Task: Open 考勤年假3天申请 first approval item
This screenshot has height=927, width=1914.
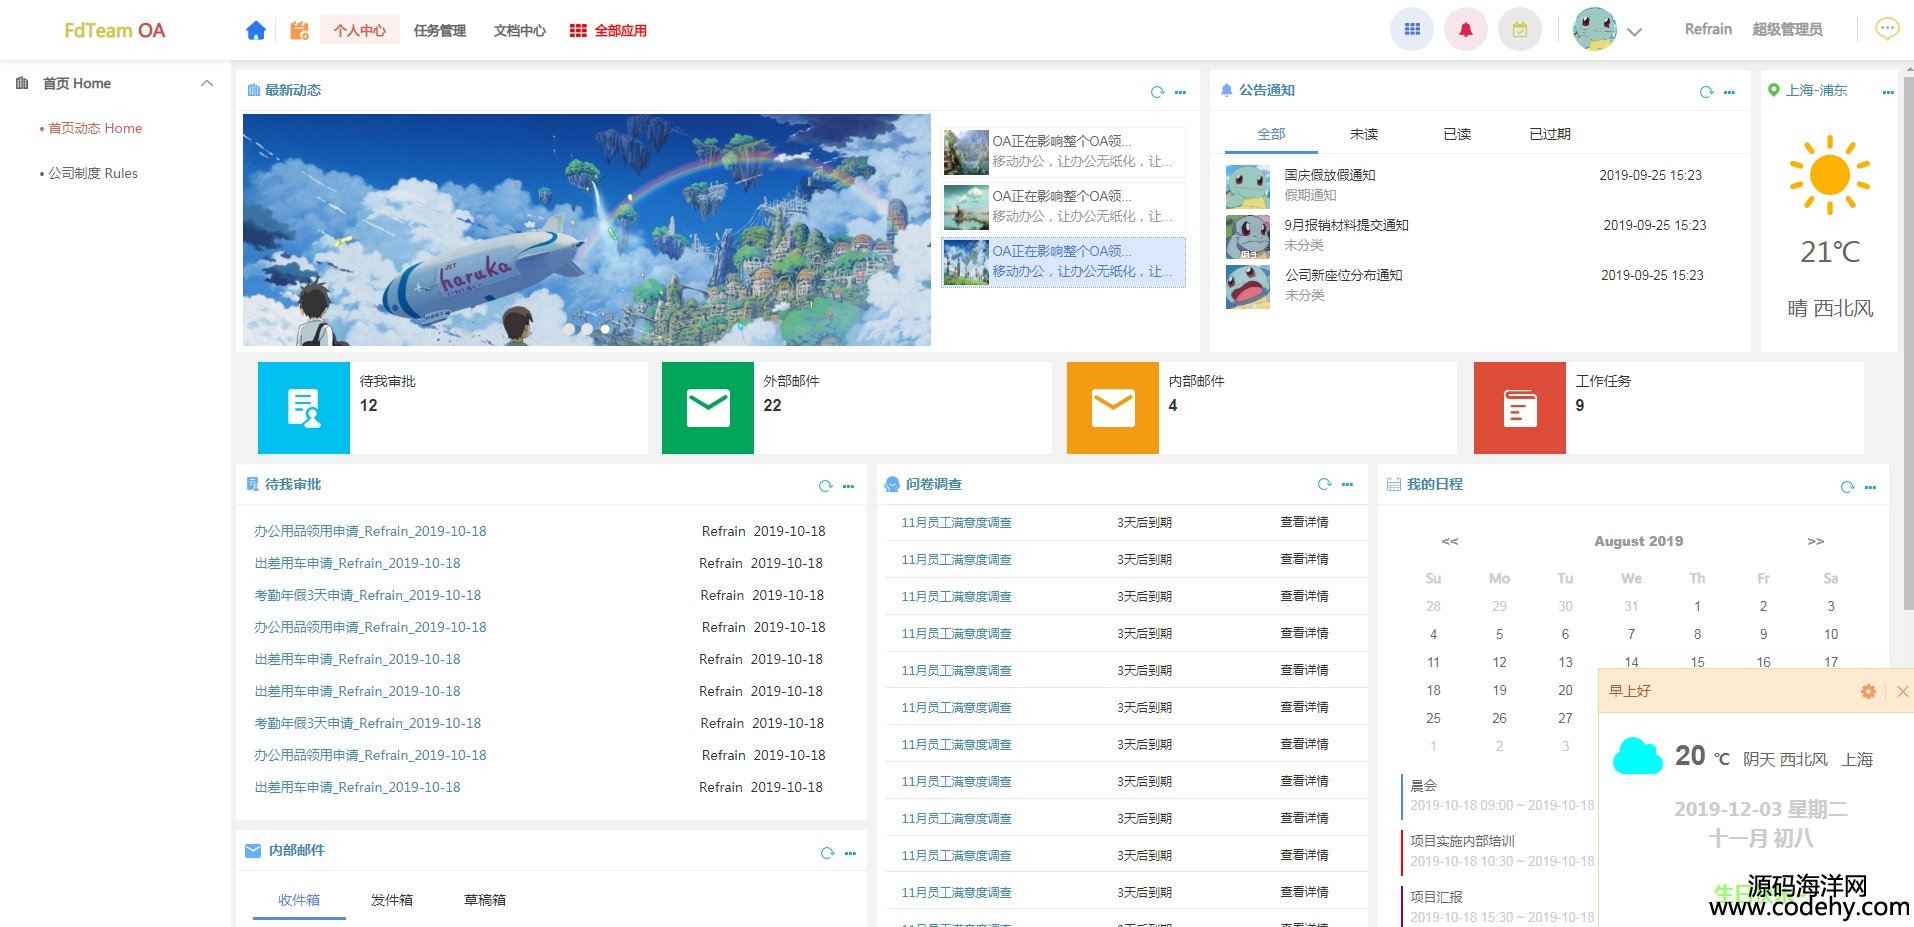Action: tap(368, 595)
